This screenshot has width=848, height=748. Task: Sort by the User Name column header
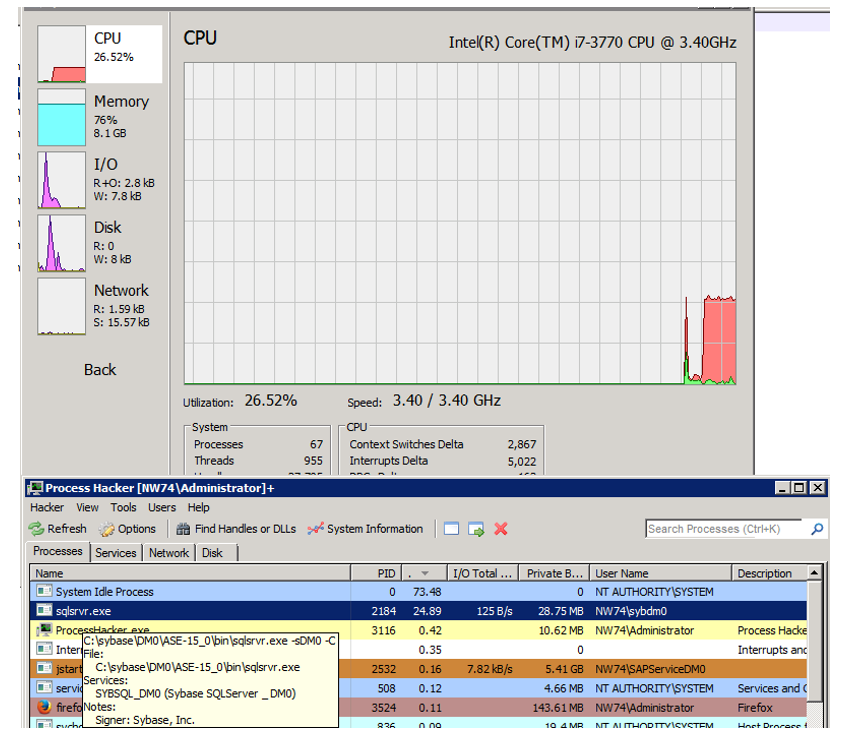(660, 573)
